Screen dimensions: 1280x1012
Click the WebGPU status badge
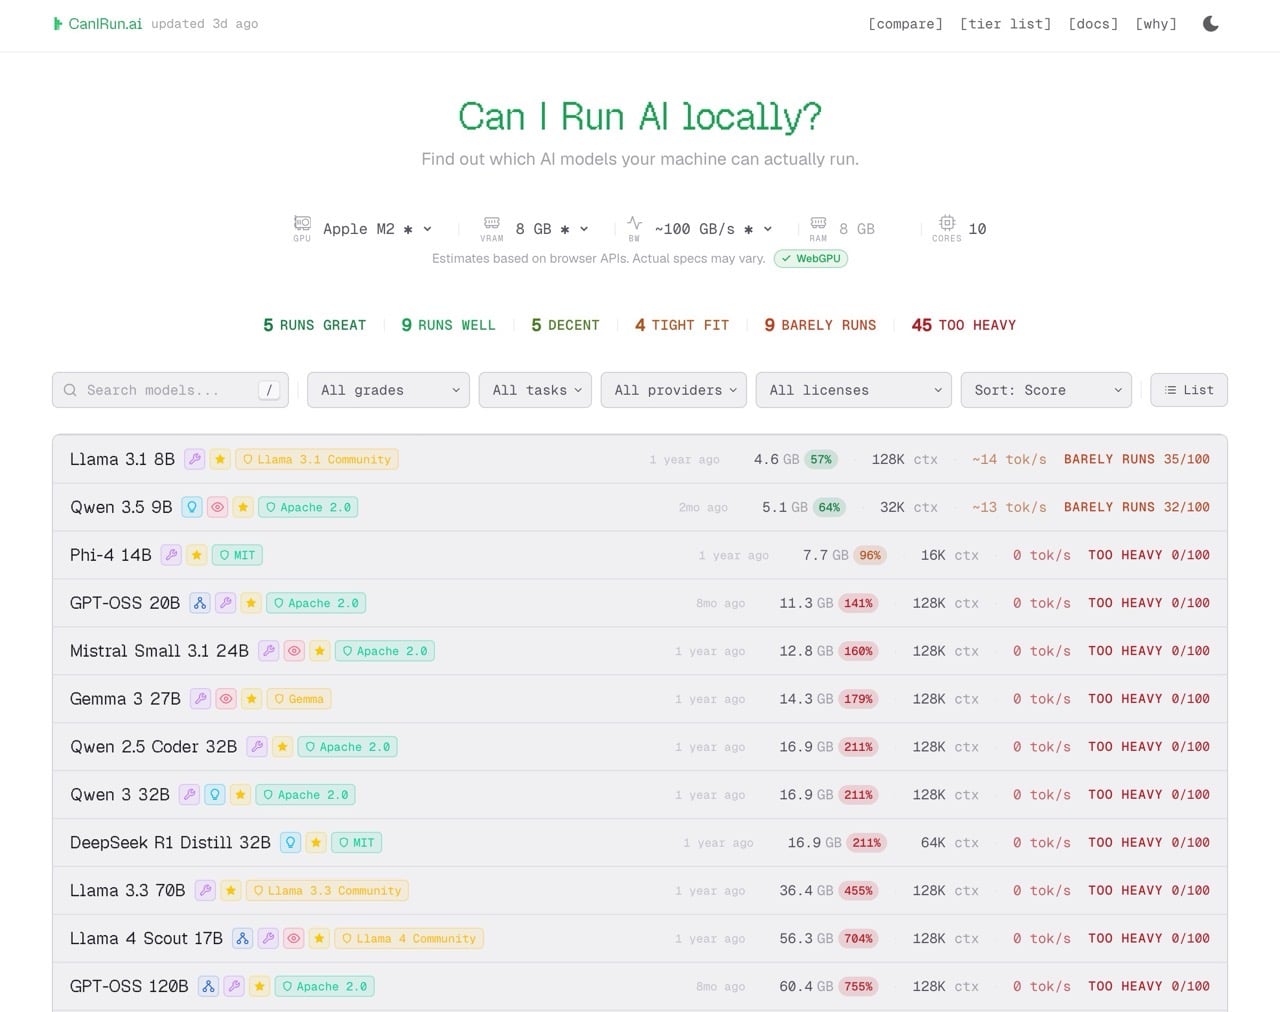(x=811, y=259)
